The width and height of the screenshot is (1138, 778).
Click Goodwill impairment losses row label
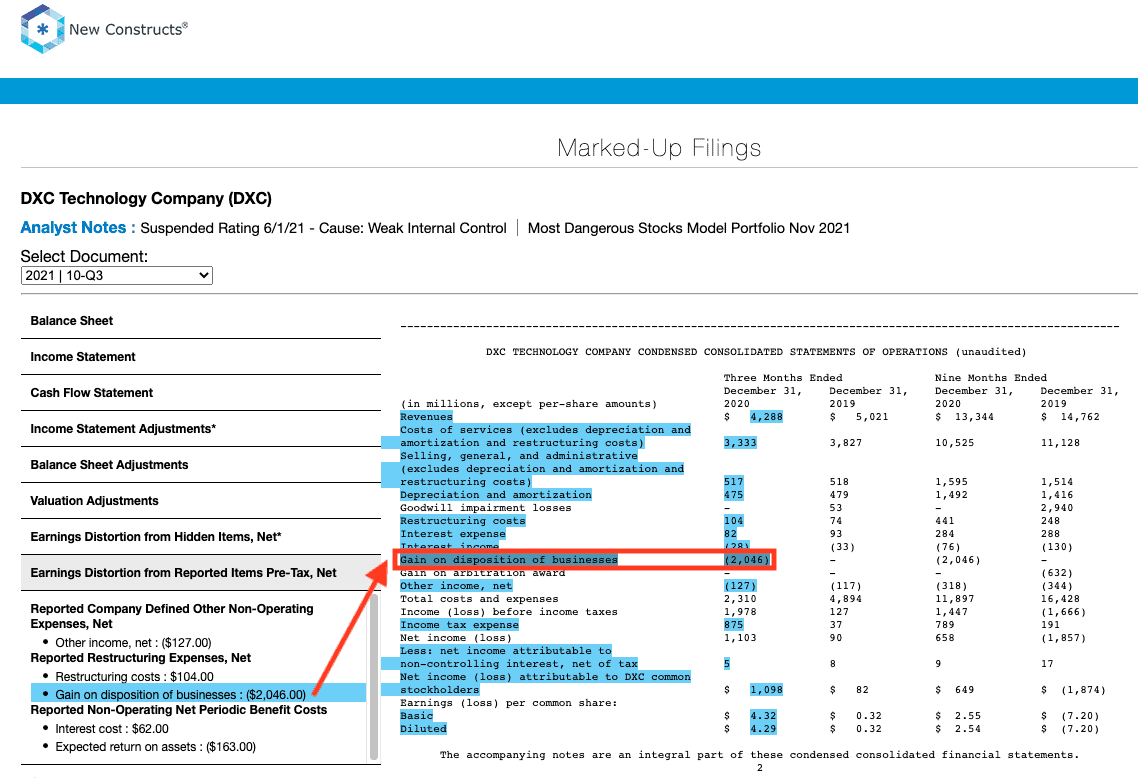click(486, 508)
